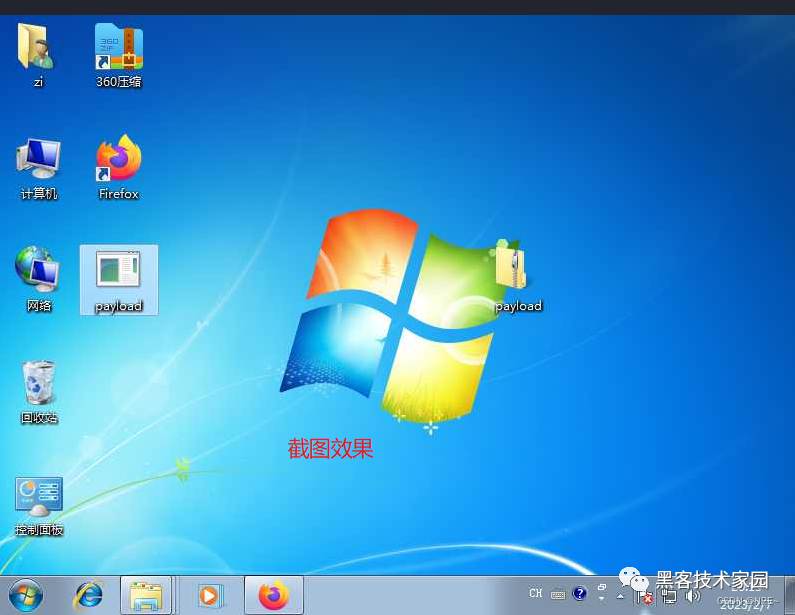Select the 计算机 desktop icon
This screenshot has height=615, width=795.
(x=39, y=168)
